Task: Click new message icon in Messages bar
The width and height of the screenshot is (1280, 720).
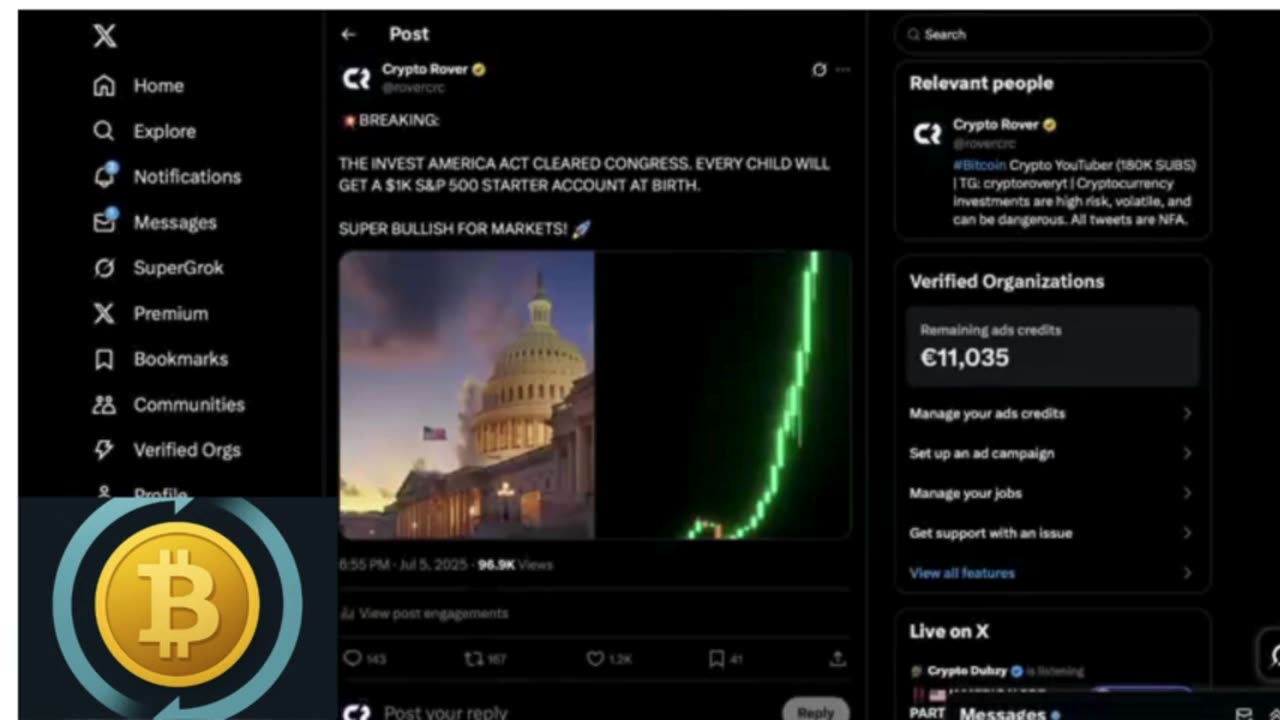Action: point(1244,713)
